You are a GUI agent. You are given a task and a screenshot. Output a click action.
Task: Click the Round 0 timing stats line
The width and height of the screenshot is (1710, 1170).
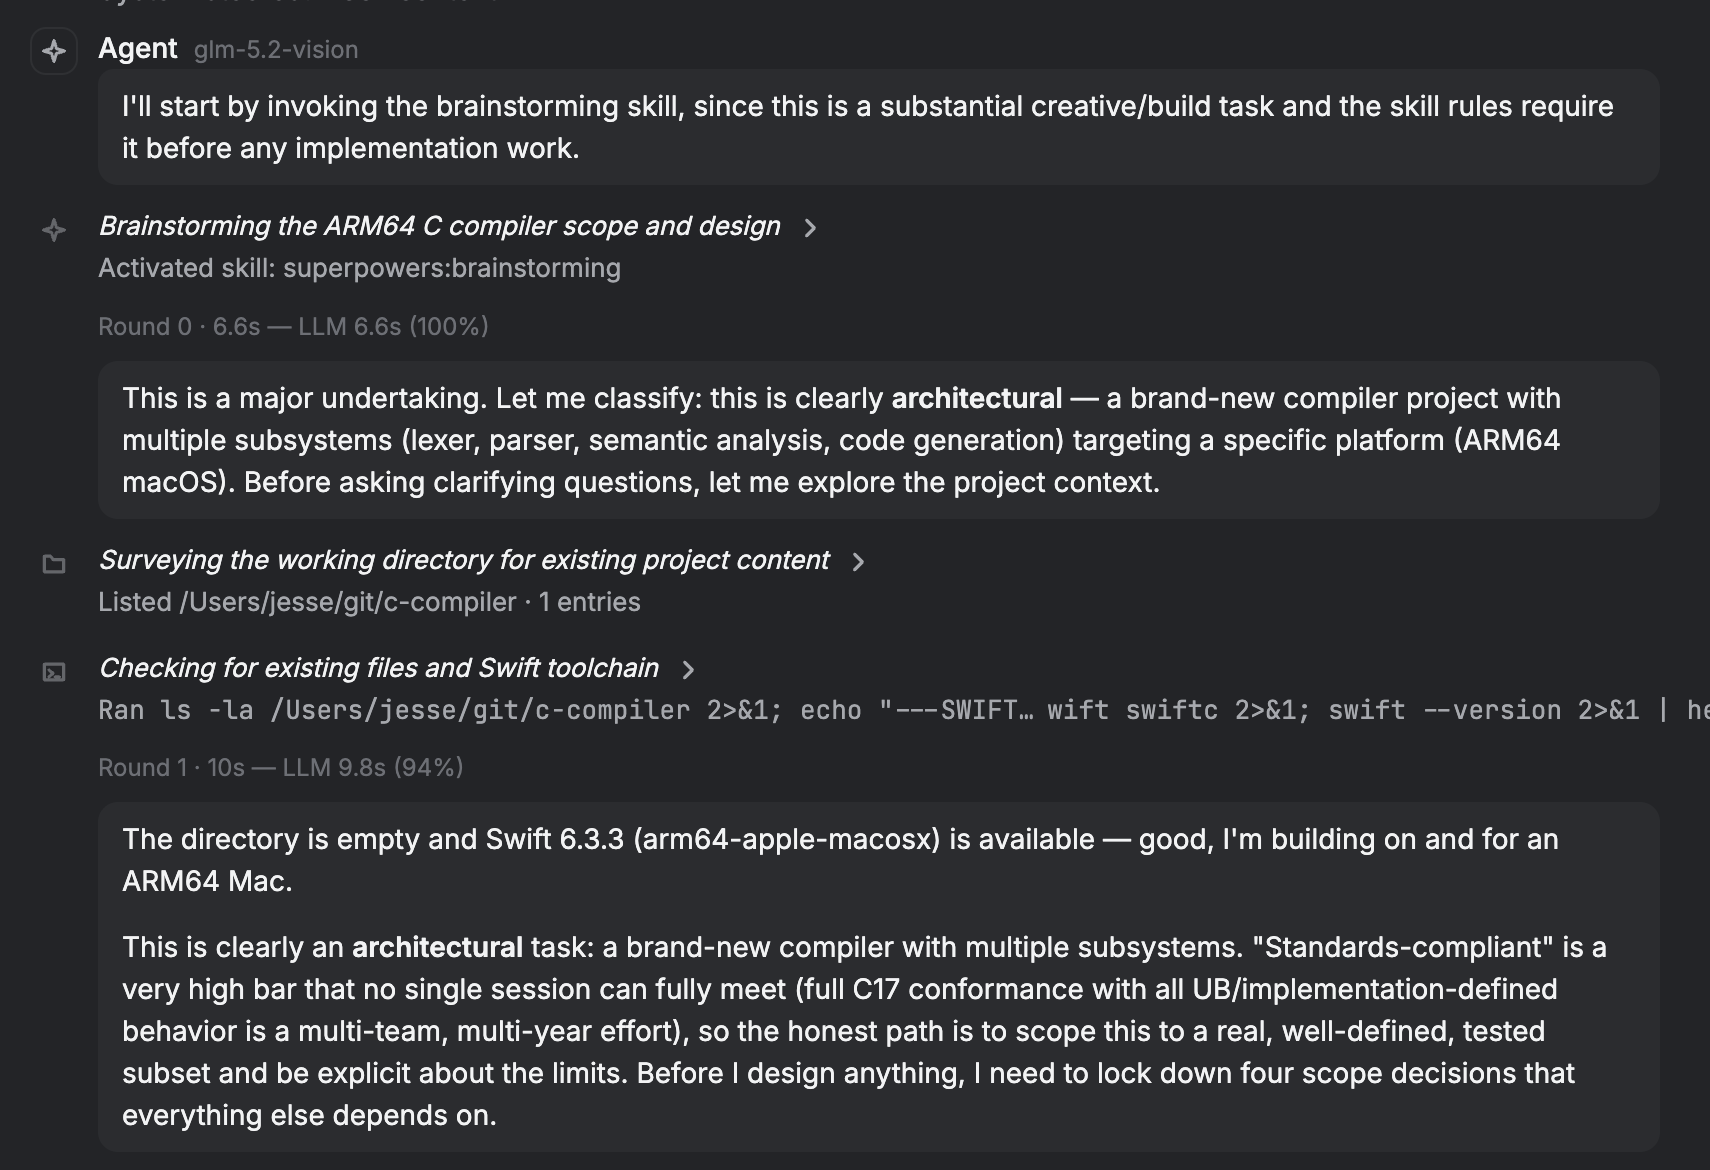coord(293,326)
